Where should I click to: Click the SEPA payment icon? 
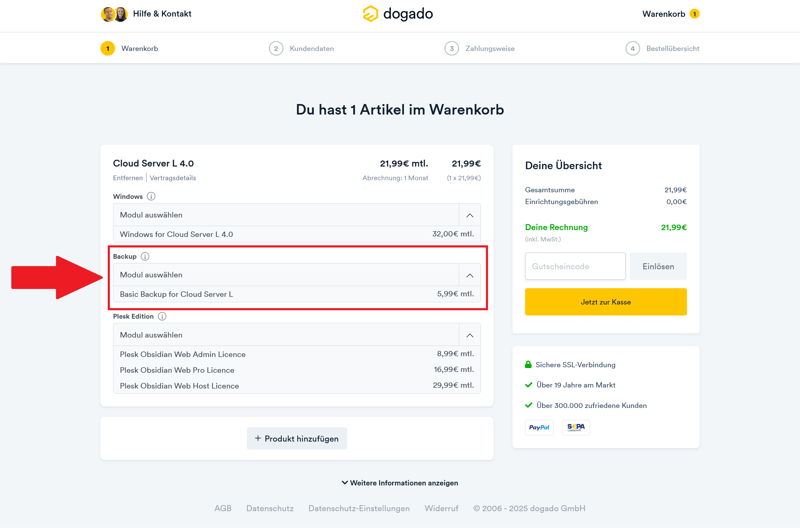tap(575, 427)
